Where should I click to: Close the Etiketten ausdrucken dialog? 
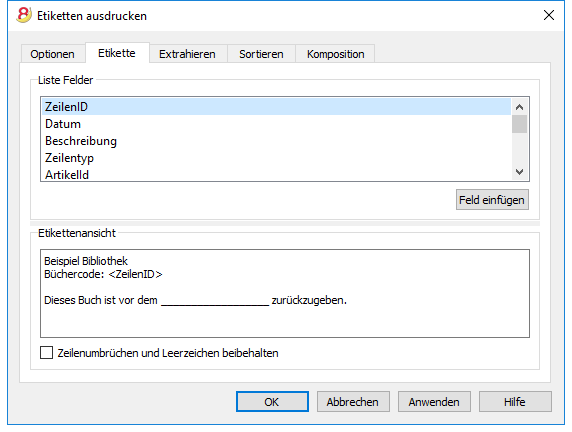coord(549,15)
